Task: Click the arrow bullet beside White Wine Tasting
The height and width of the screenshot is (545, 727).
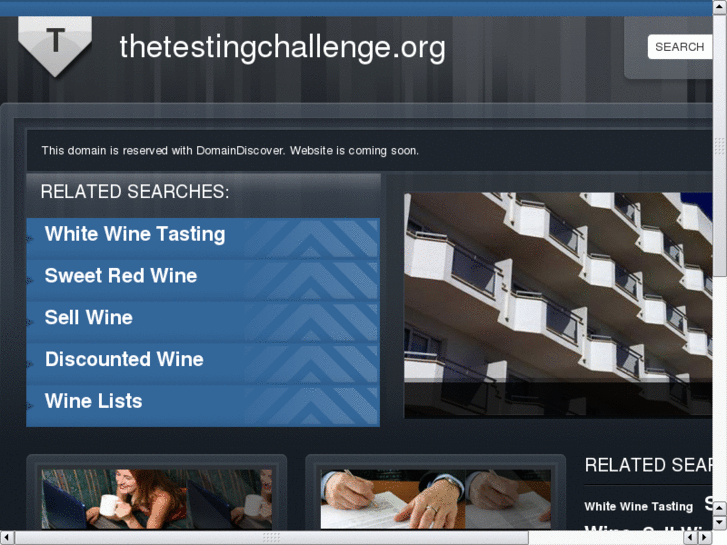Action: pos(30,238)
